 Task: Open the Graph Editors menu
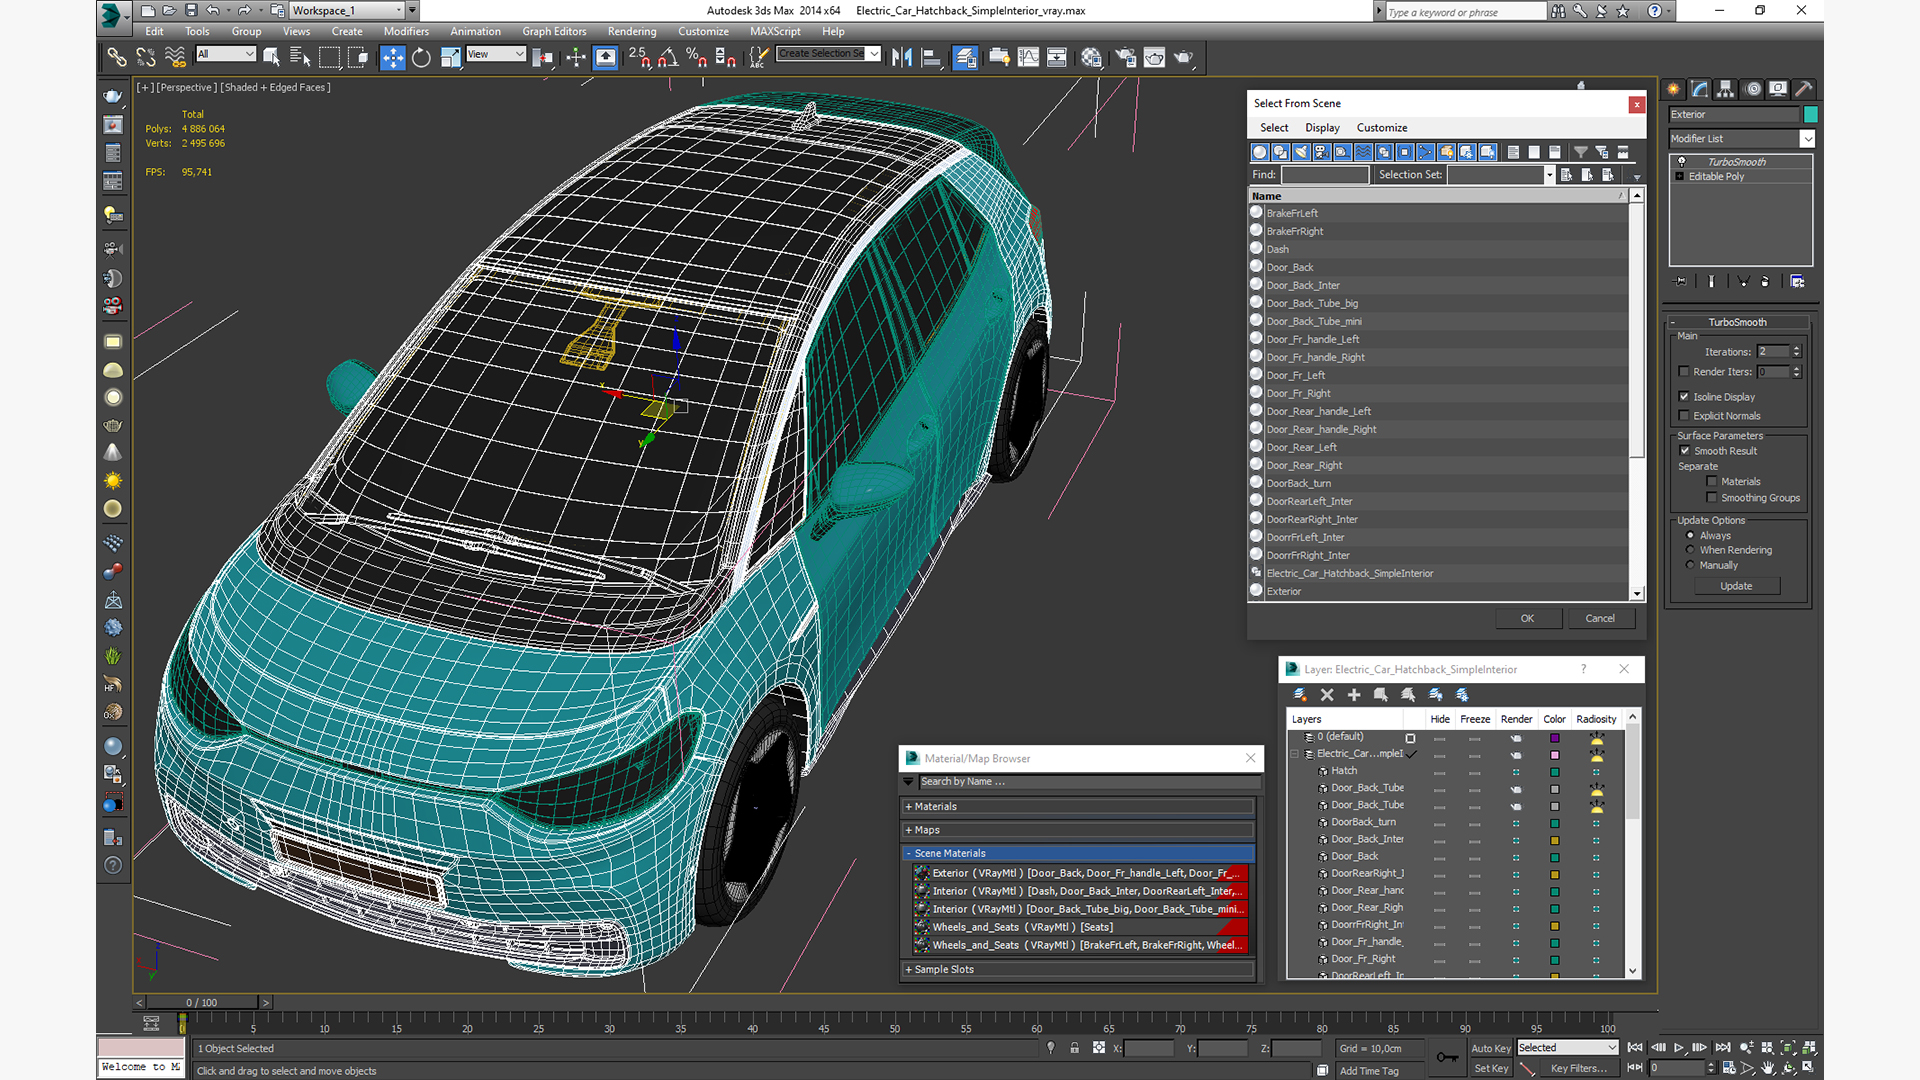point(554,31)
